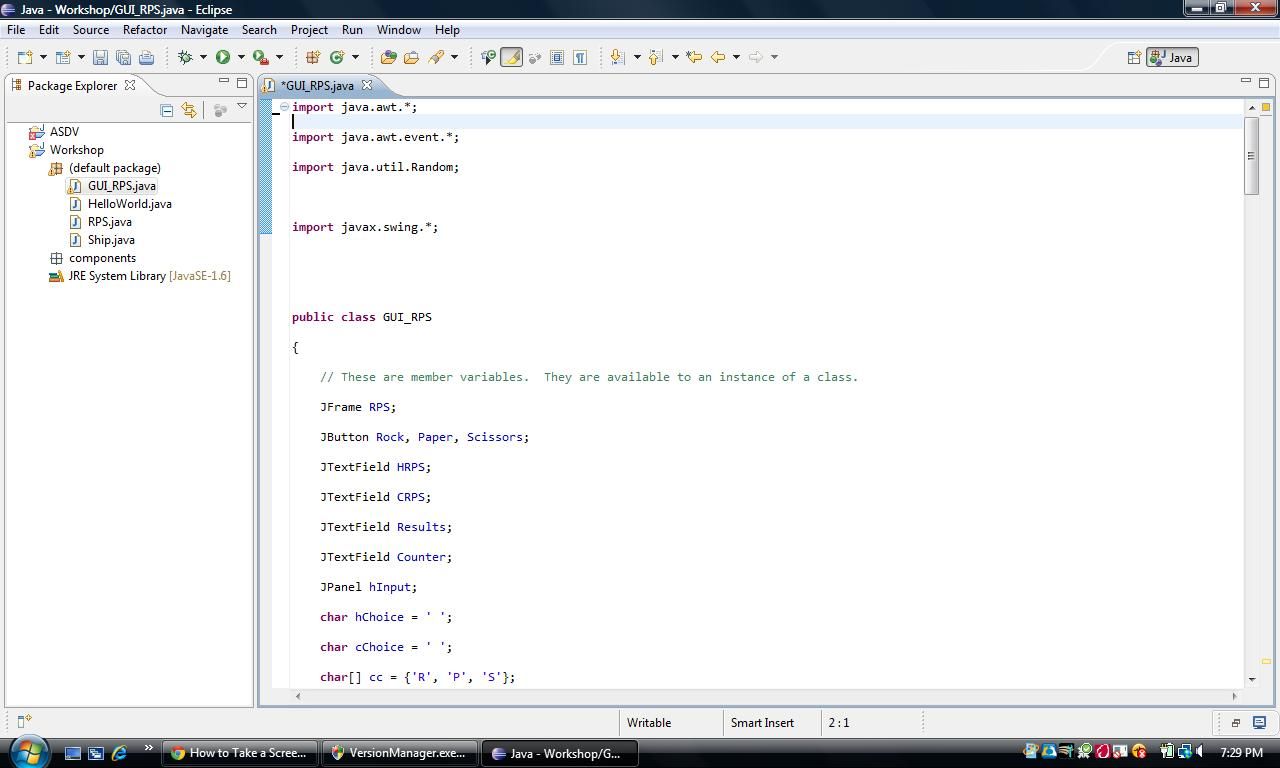
Task: Select the GUI_RPS.java editor tab
Action: (316, 86)
